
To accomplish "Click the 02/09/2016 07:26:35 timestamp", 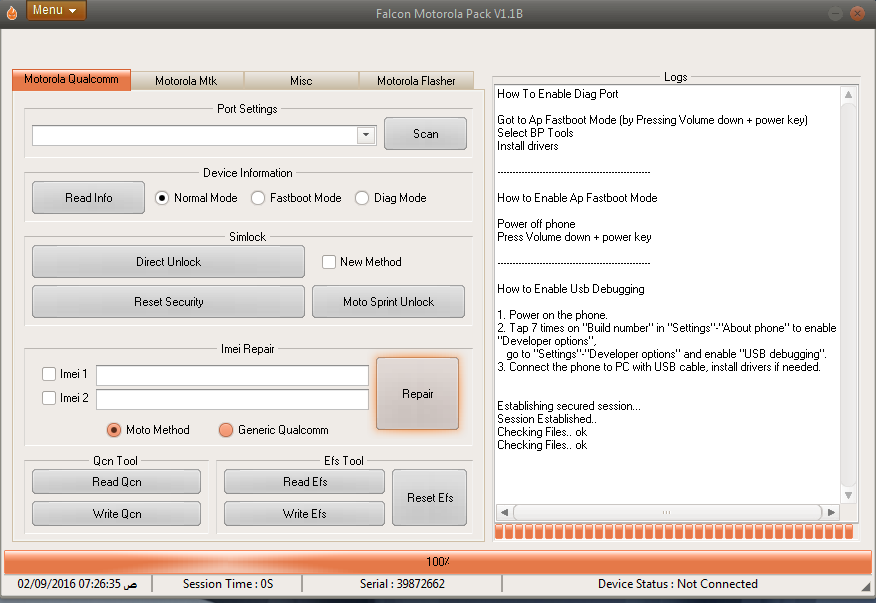I will click(77, 584).
